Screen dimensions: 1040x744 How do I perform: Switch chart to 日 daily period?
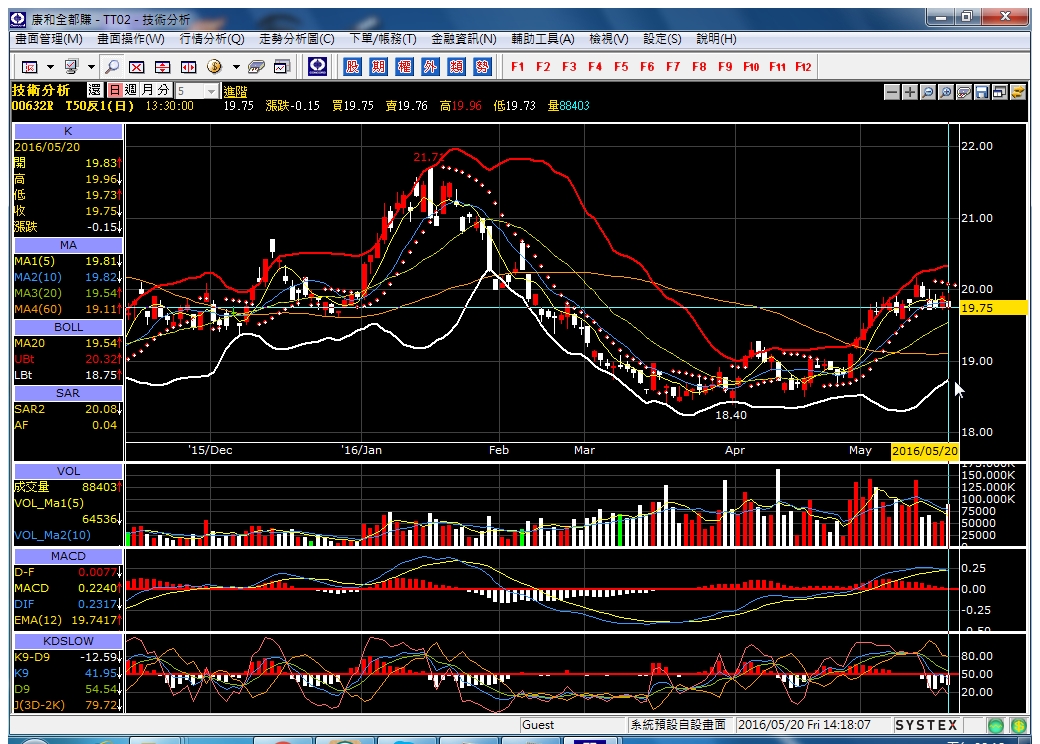pos(115,90)
